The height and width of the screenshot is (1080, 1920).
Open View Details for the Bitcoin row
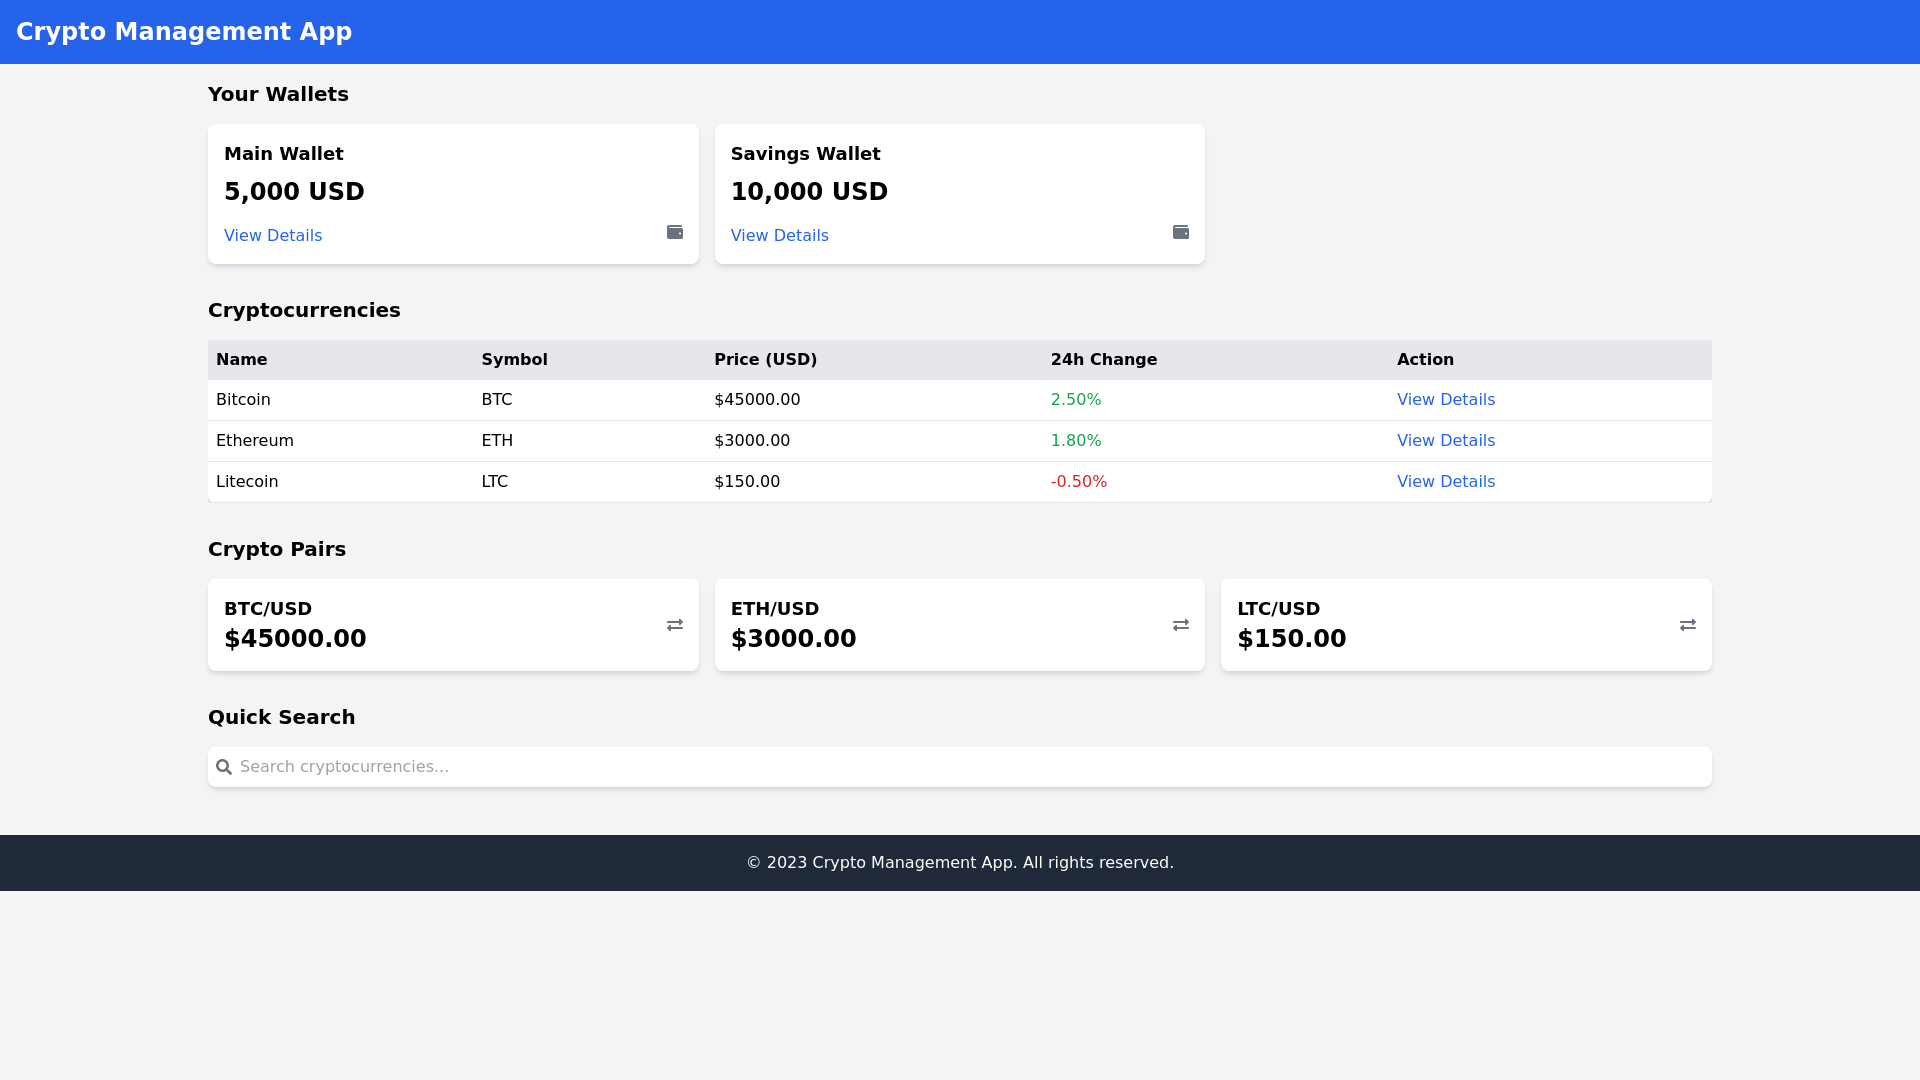(1446, 400)
